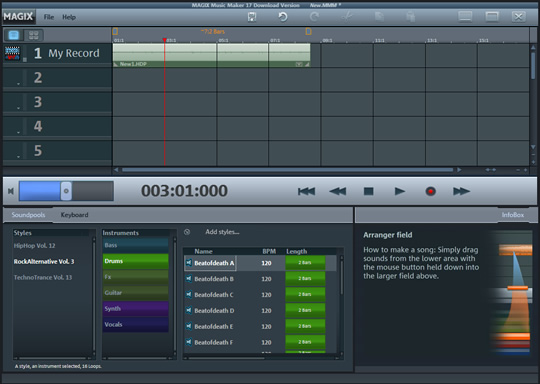Click the greyed-out Copy icon
Viewport: 540px width, 384px height.
click(x=379, y=17)
